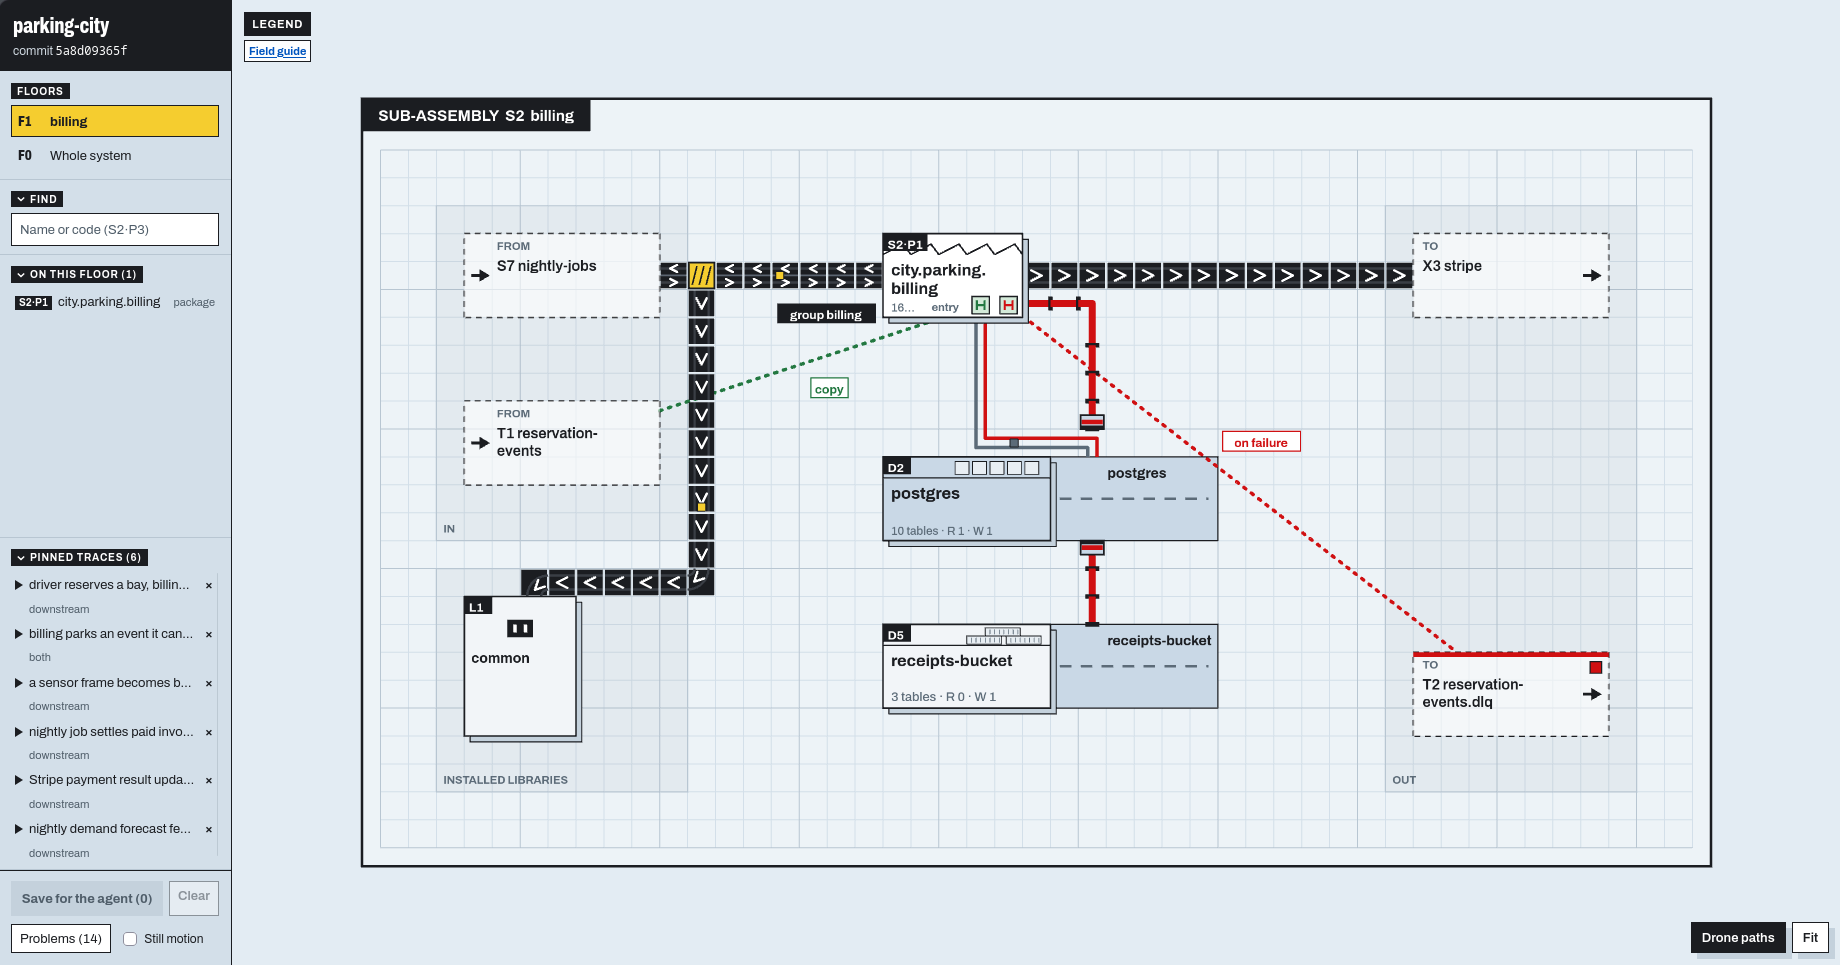Click the socket icon in the common library card
The width and height of the screenshot is (1840, 965).
520,628
